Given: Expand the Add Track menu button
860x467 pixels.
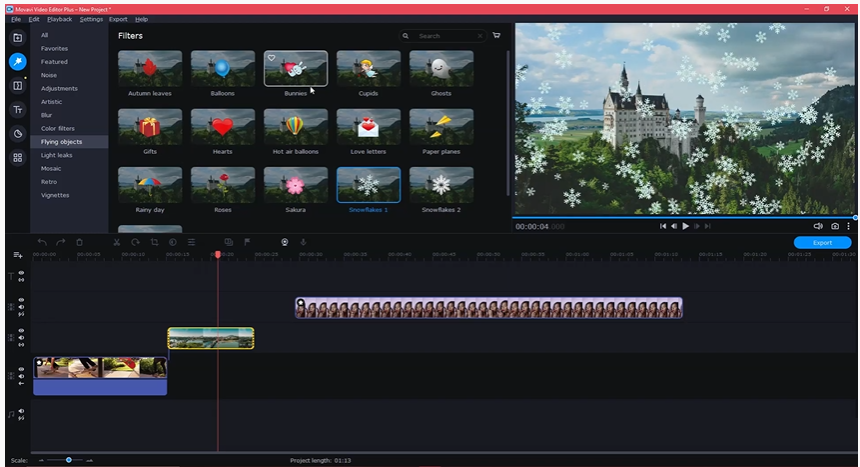Looking at the screenshot, I should [17, 256].
